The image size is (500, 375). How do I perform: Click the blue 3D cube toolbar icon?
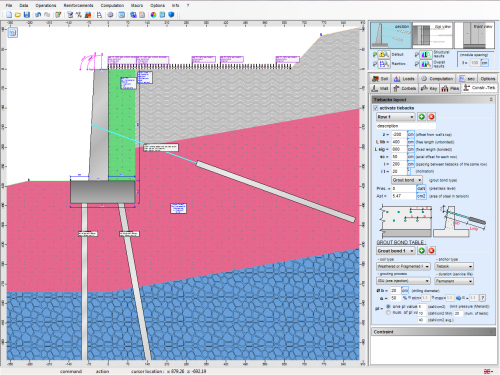pos(171,15)
